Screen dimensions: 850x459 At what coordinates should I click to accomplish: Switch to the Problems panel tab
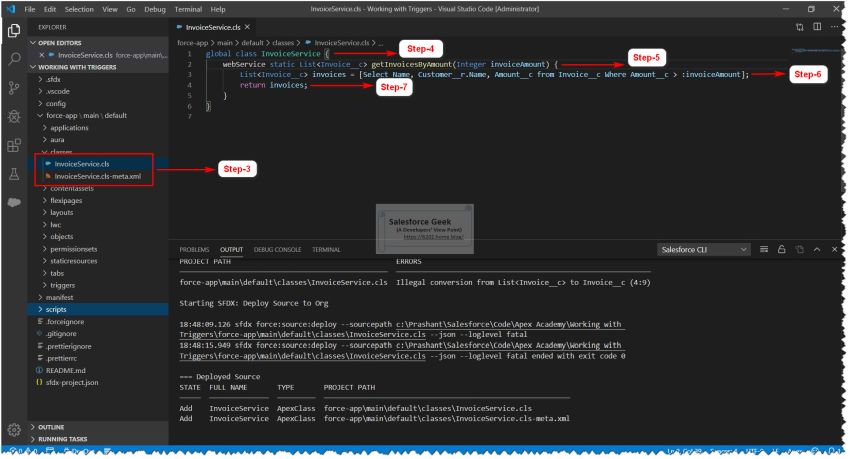tap(194, 249)
